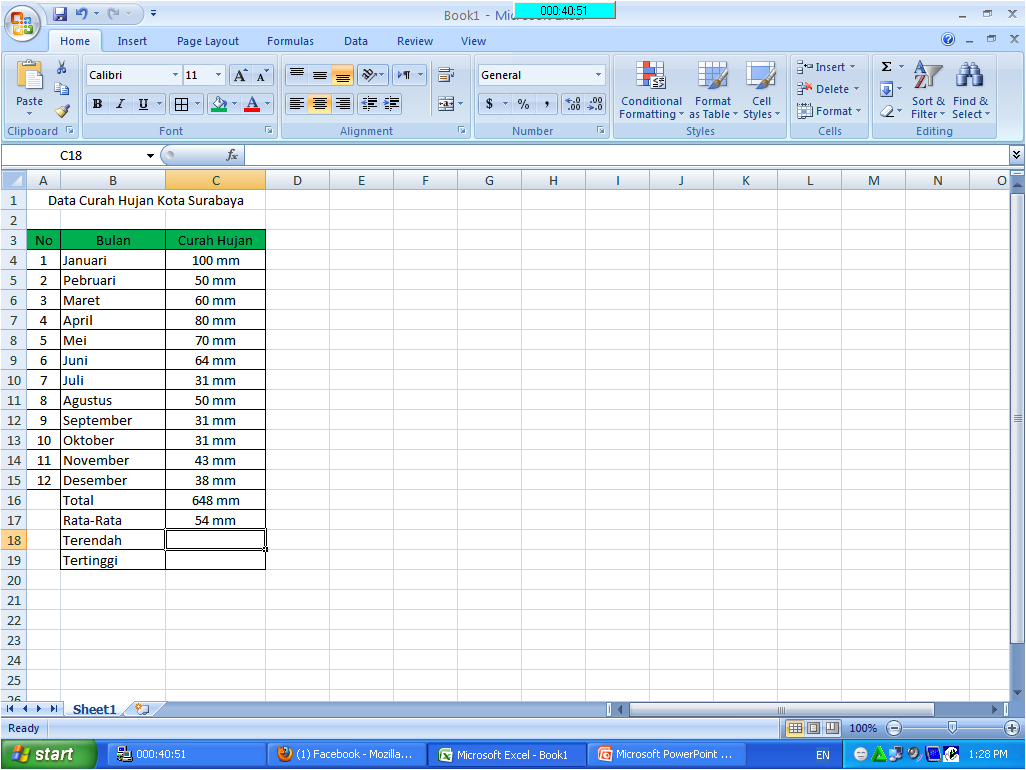Increase decimal places
Viewport: 1026px width, 770px height.
click(573, 104)
